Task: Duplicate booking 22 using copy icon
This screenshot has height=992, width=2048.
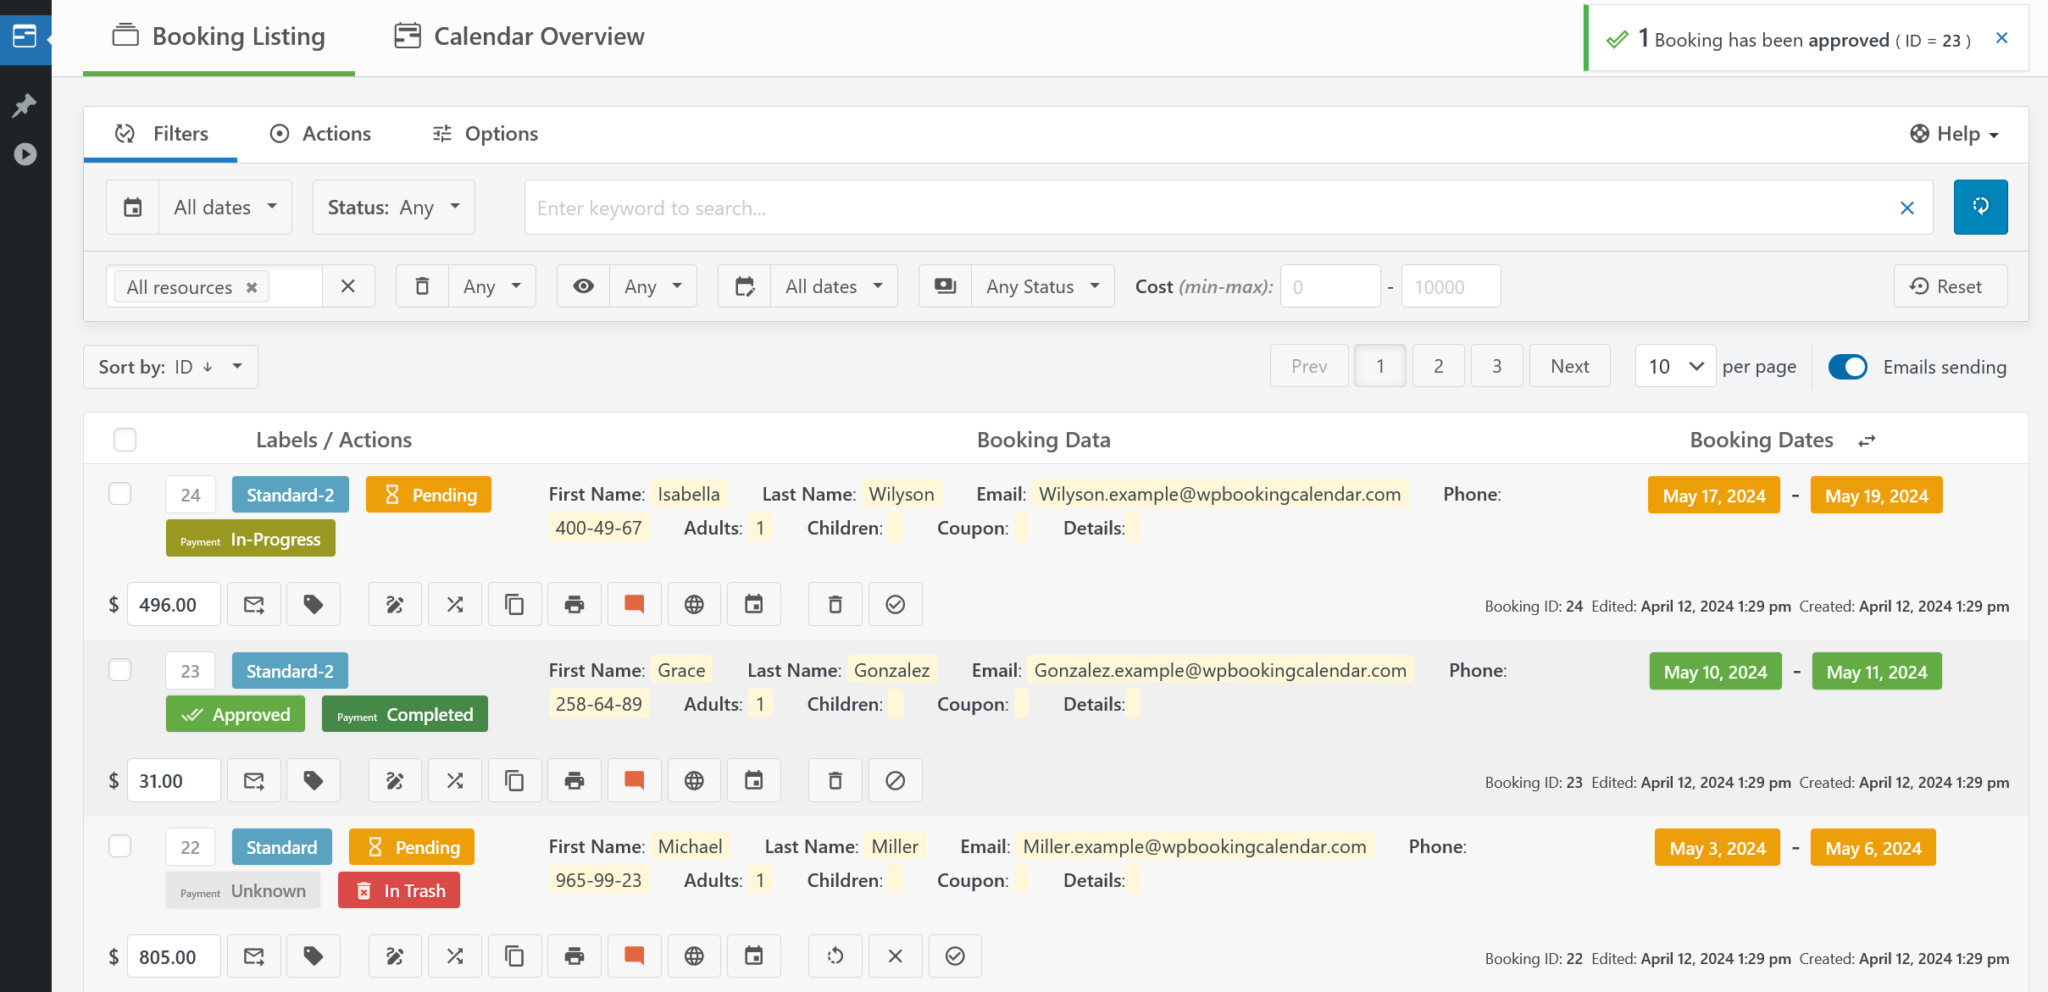Action: tap(514, 957)
